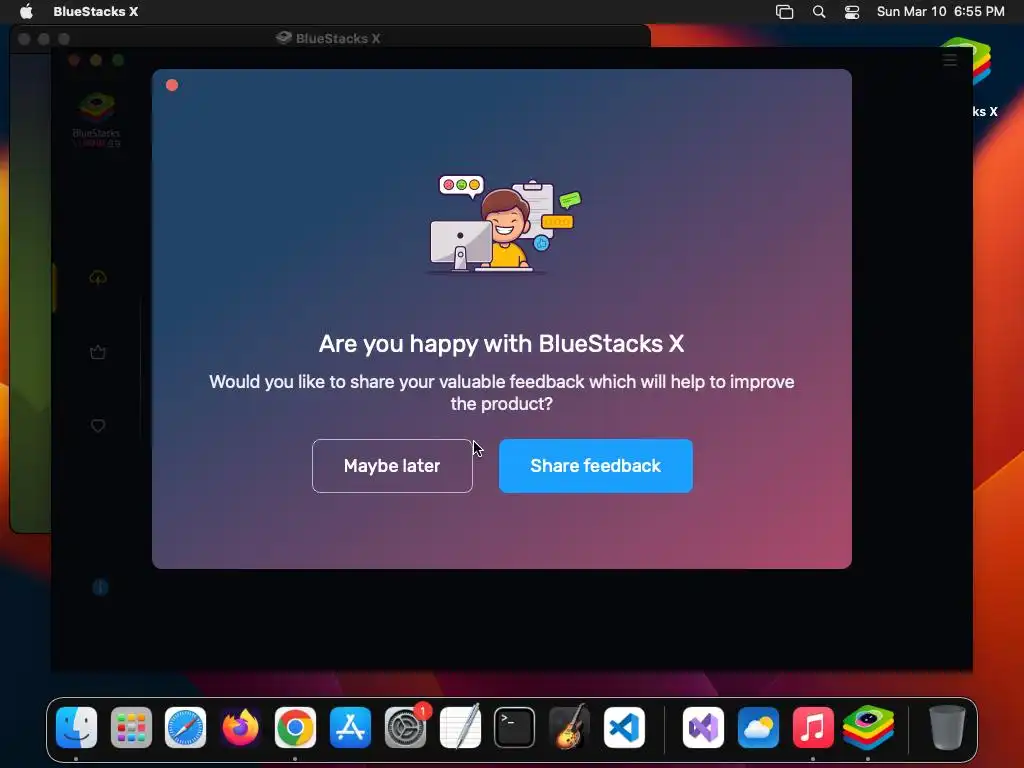Open the crown sidebar icon

98,352
